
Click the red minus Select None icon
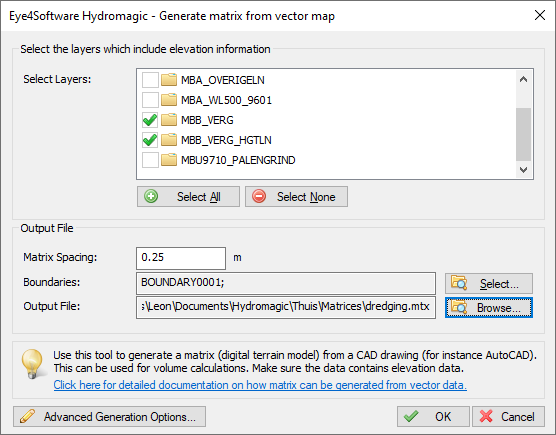tap(259, 196)
